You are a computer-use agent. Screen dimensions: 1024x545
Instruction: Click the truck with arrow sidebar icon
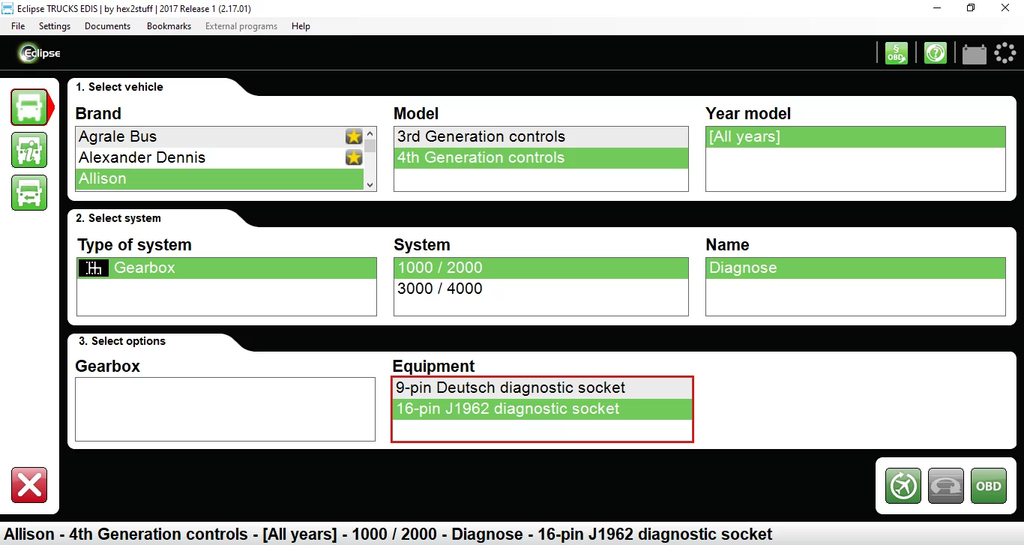click(29, 191)
